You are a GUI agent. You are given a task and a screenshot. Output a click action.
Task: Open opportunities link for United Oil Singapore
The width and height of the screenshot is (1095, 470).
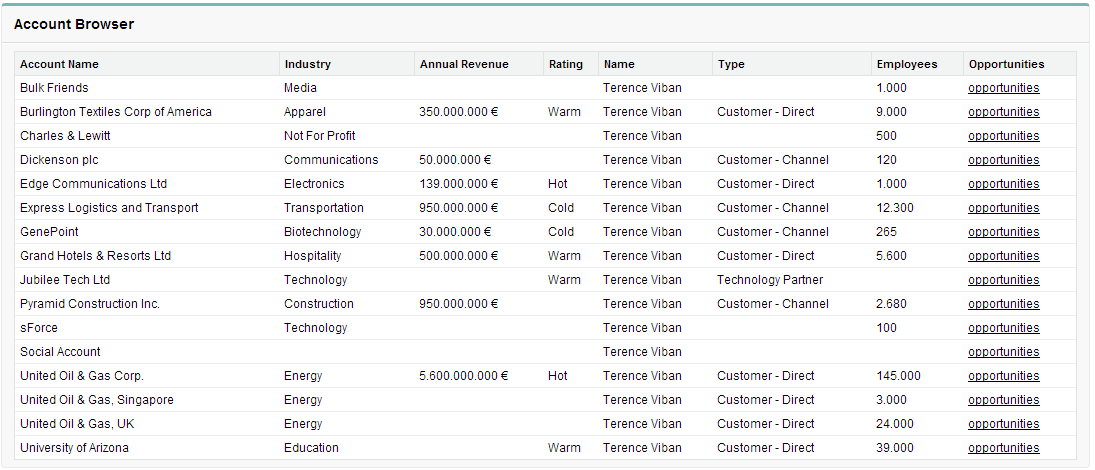point(1004,399)
